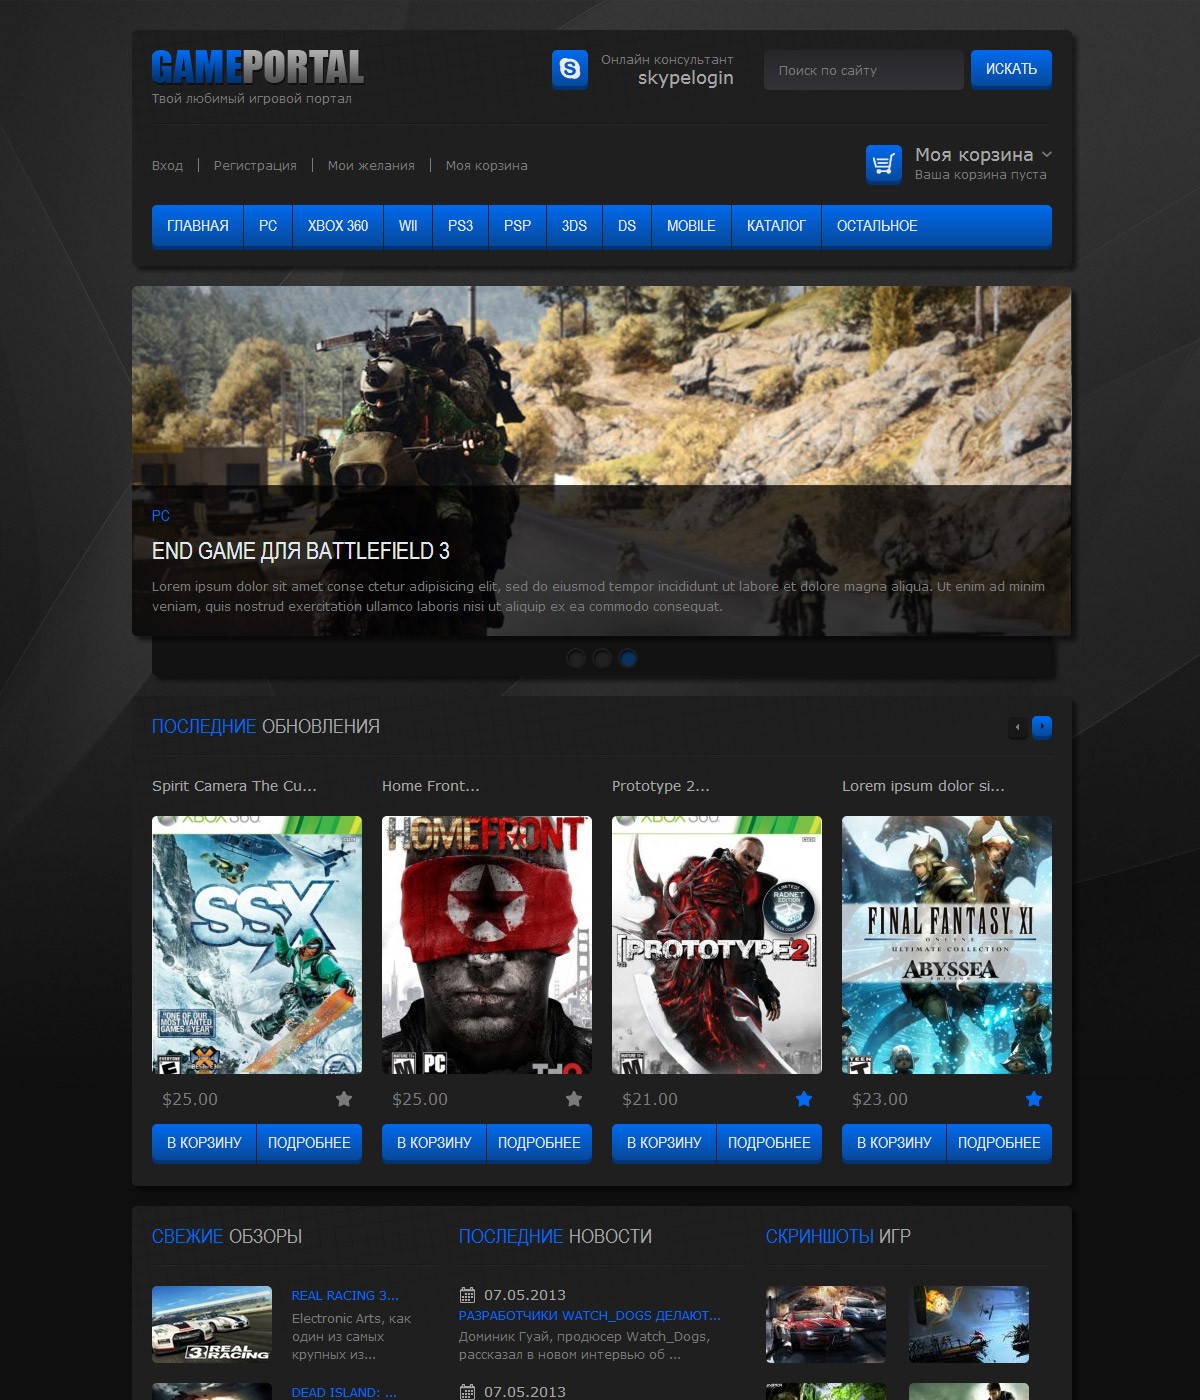The height and width of the screenshot is (1400, 1200).
Task: Show previous items in latest updates carousel
Action: (1018, 727)
